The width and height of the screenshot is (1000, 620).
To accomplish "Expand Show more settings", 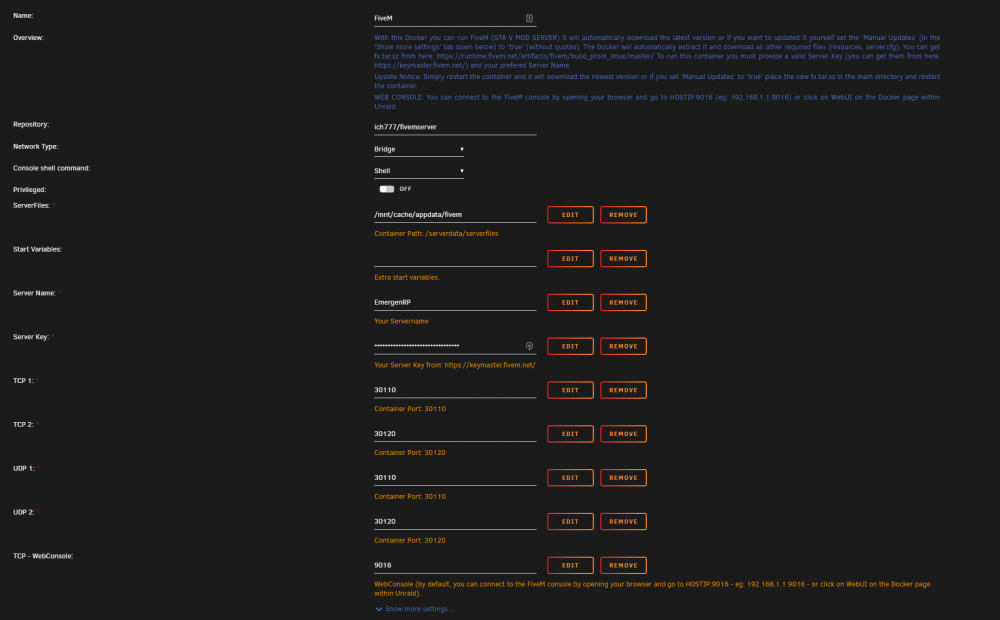I will (x=415, y=609).
